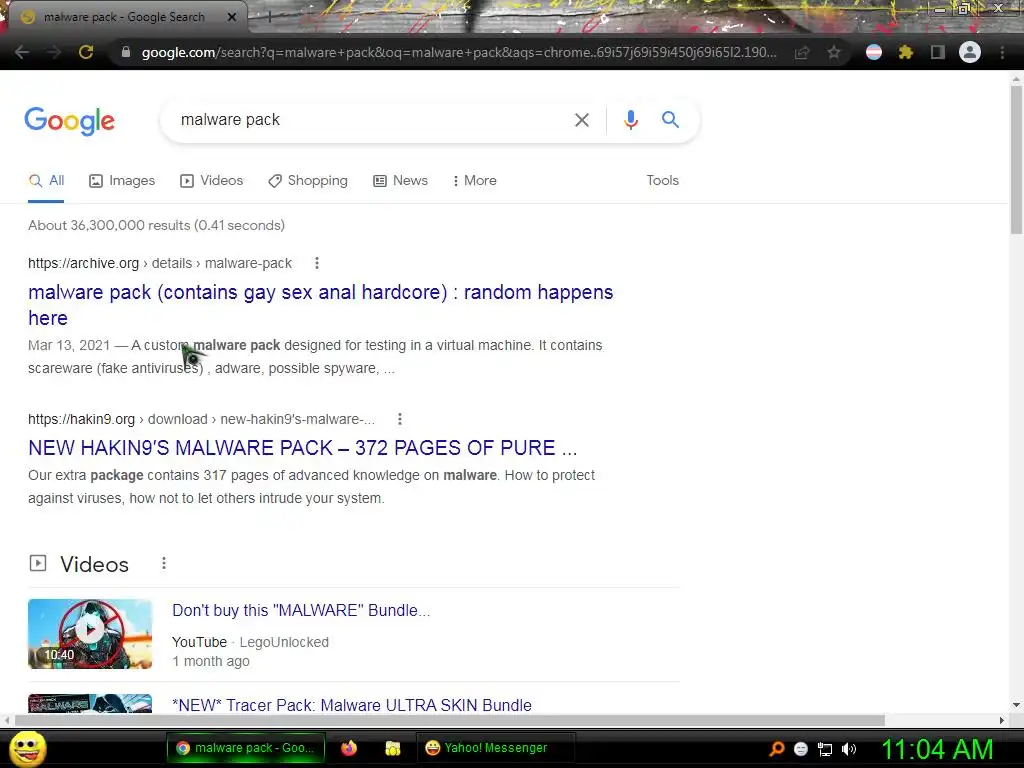Play the 10:40 MALWARE Bundle video thumbnail

pos(90,633)
